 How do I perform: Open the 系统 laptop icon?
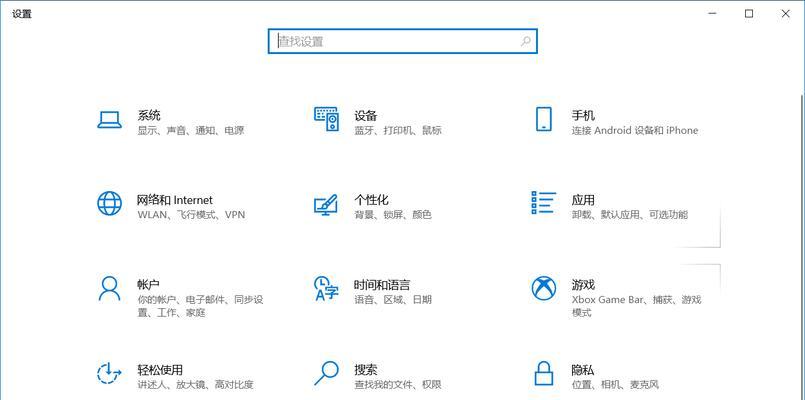[109, 121]
